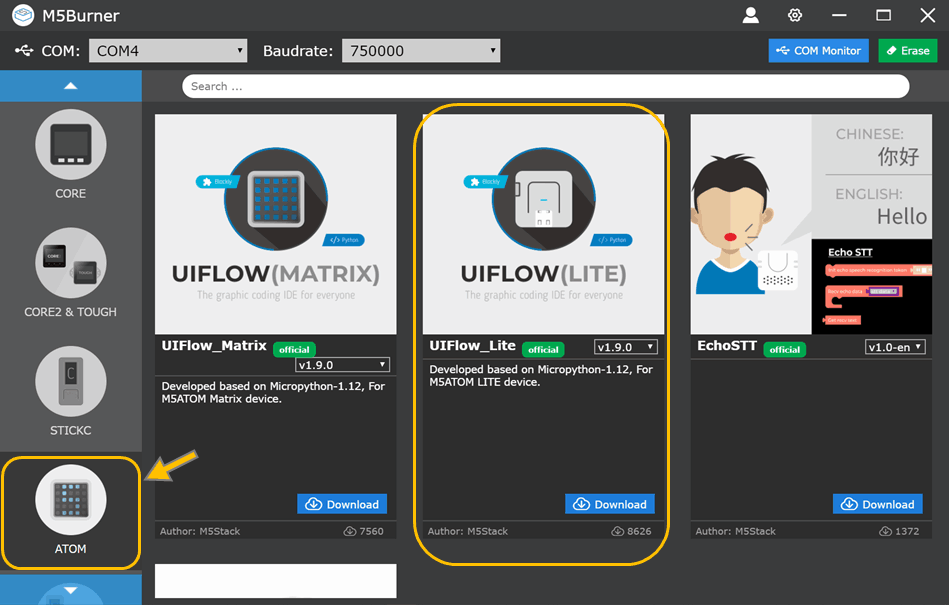This screenshot has width=949, height=605.
Task: Close the M5Burner window
Action: [928, 15]
